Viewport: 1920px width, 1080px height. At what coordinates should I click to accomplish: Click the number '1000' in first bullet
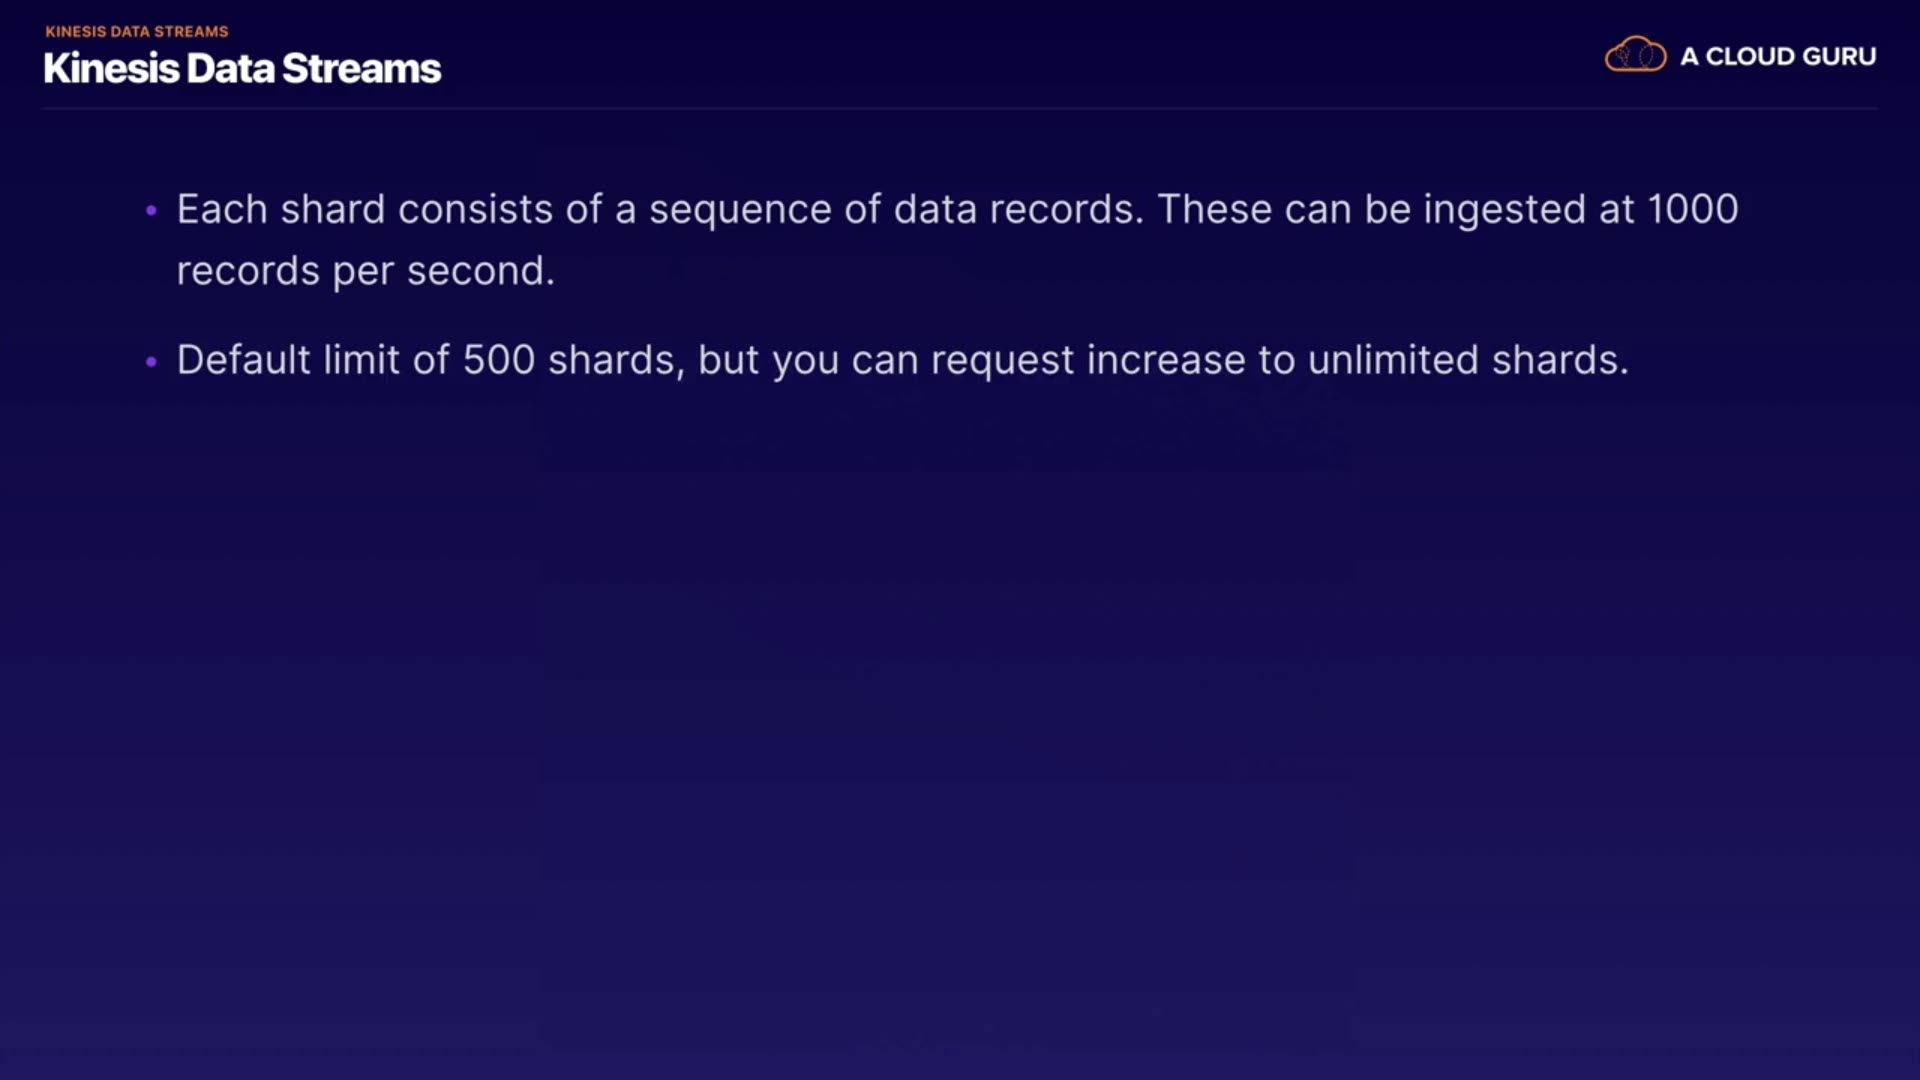[1692, 210]
